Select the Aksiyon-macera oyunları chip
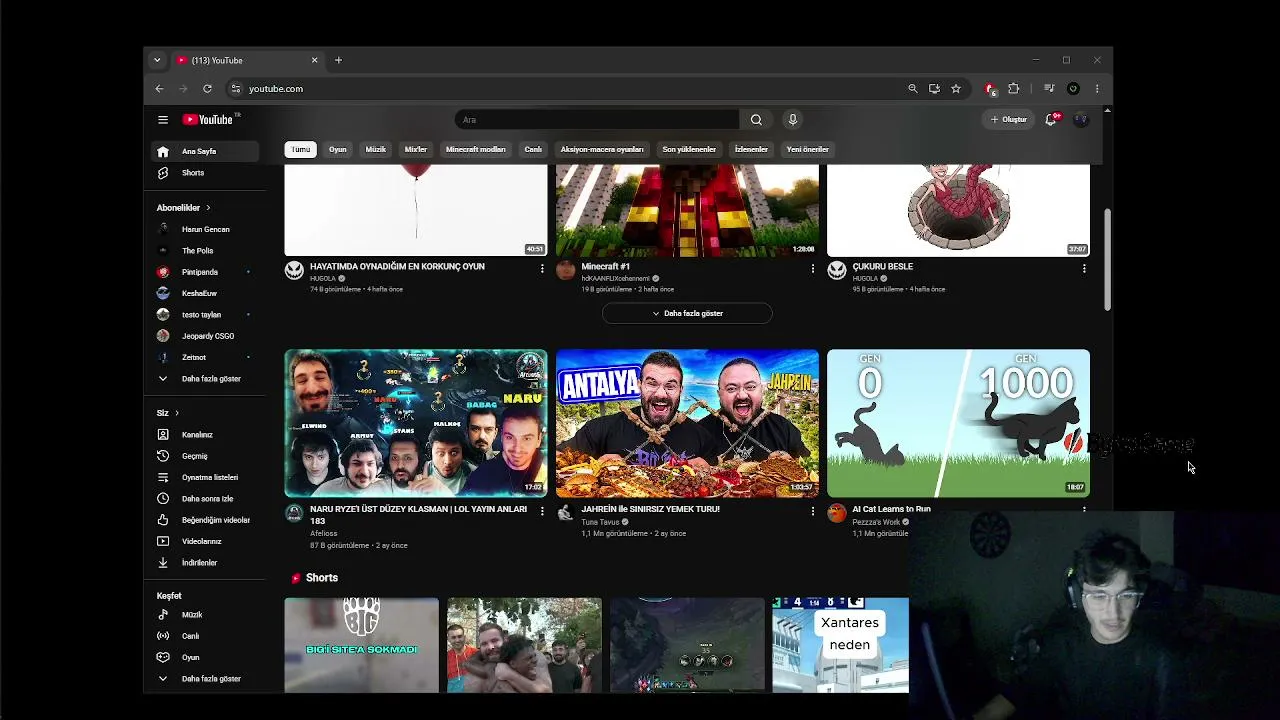This screenshot has width=1280, height=720. tap(602, 150)
